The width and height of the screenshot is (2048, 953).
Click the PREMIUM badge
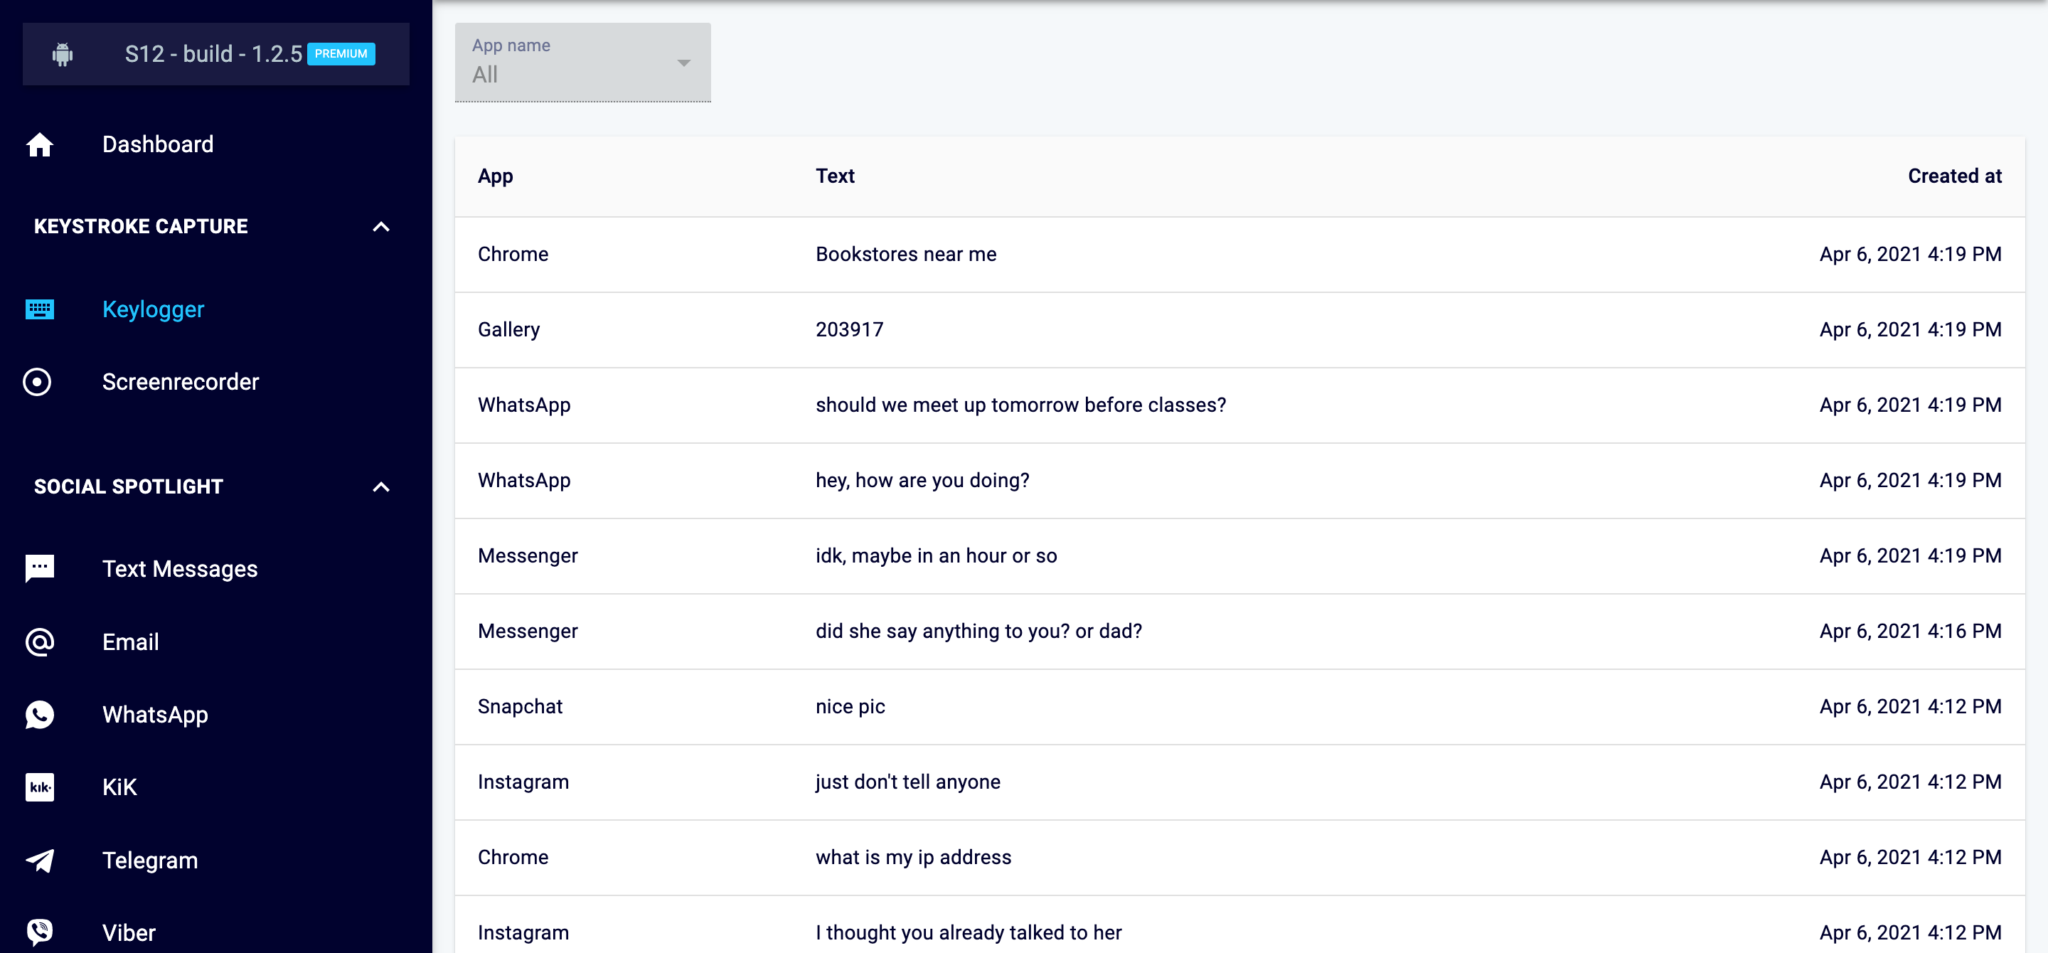point(342,54)
